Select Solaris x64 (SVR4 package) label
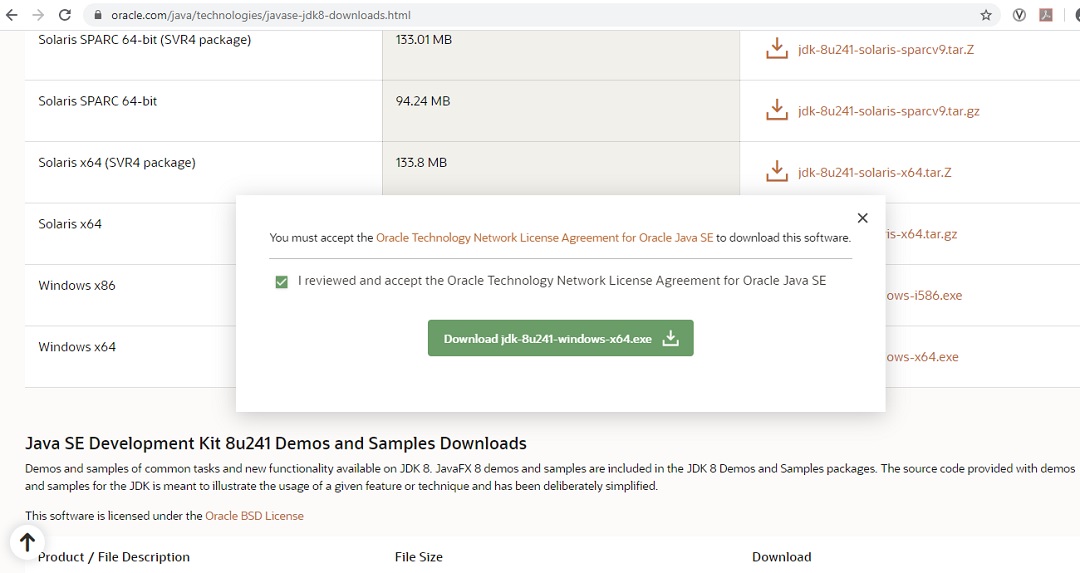The height and width of the screenshot is (573, 1080). point(117,163)
